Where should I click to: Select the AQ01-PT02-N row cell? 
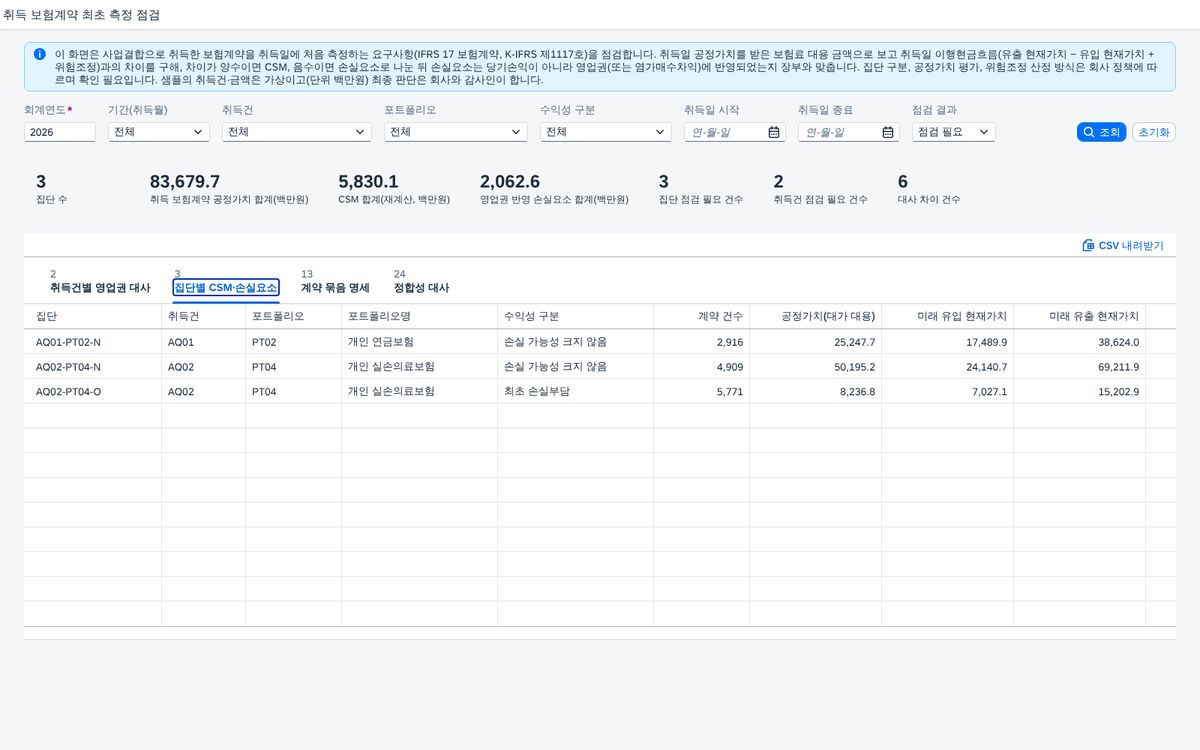[x=93, y=342]
